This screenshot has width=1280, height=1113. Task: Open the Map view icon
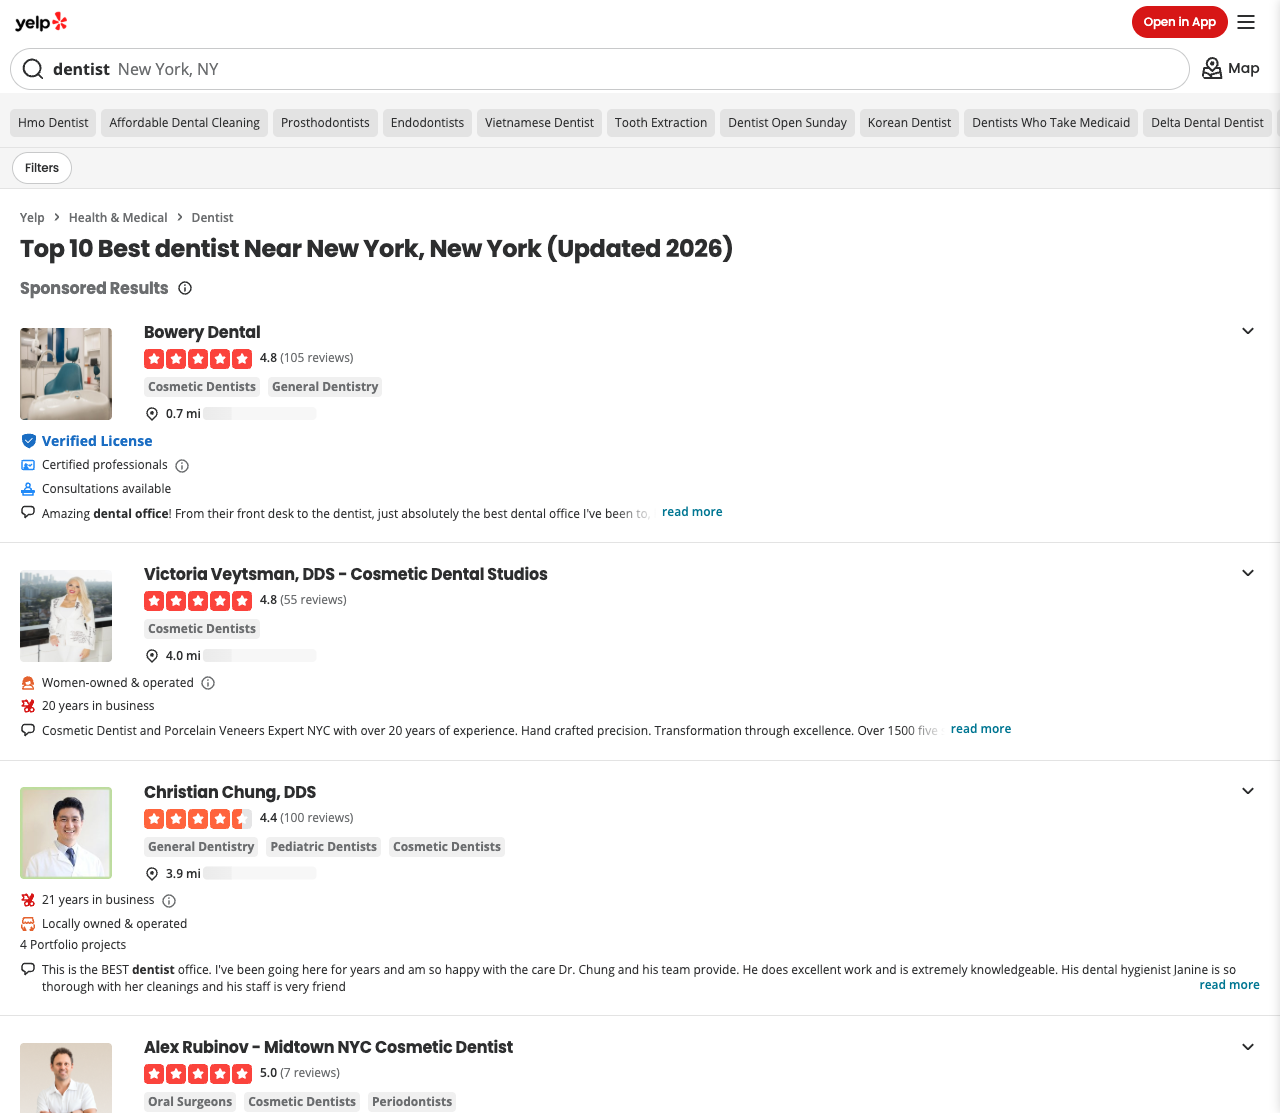coord(1212,68)
